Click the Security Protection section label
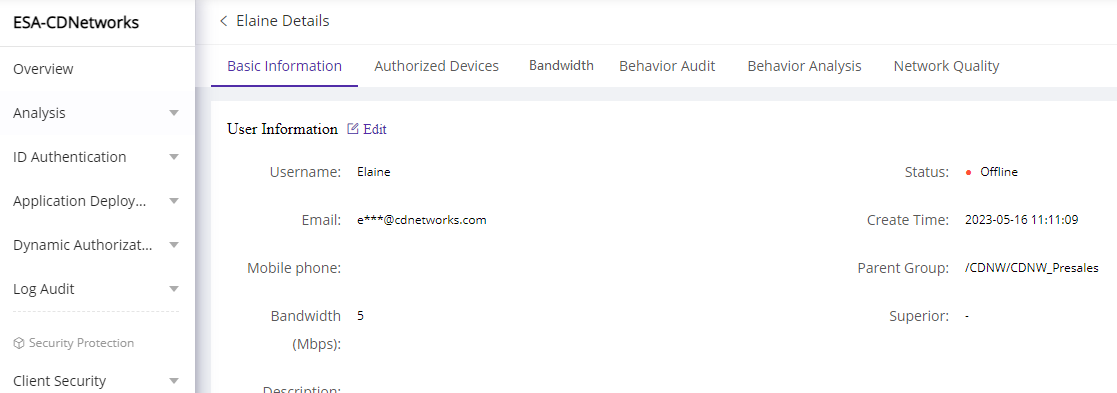This screenshot has width=1117, height=393. tap(81, 343)
